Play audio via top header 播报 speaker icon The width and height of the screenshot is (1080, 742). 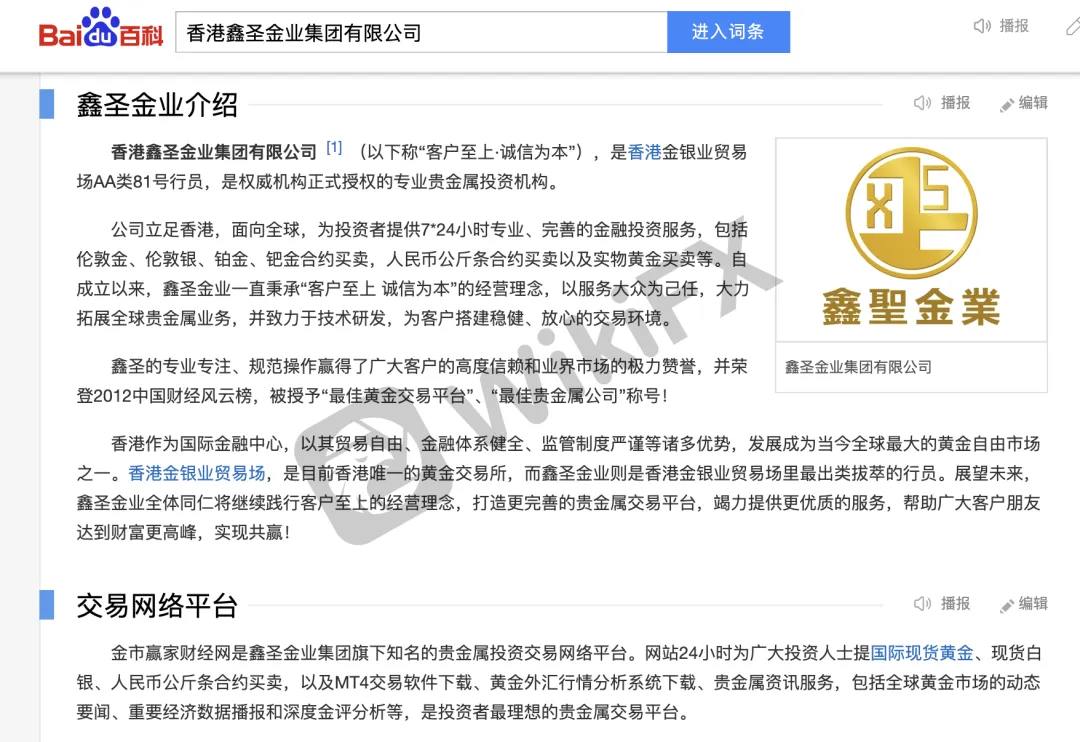pyautogui.click(x=982, y=26)
